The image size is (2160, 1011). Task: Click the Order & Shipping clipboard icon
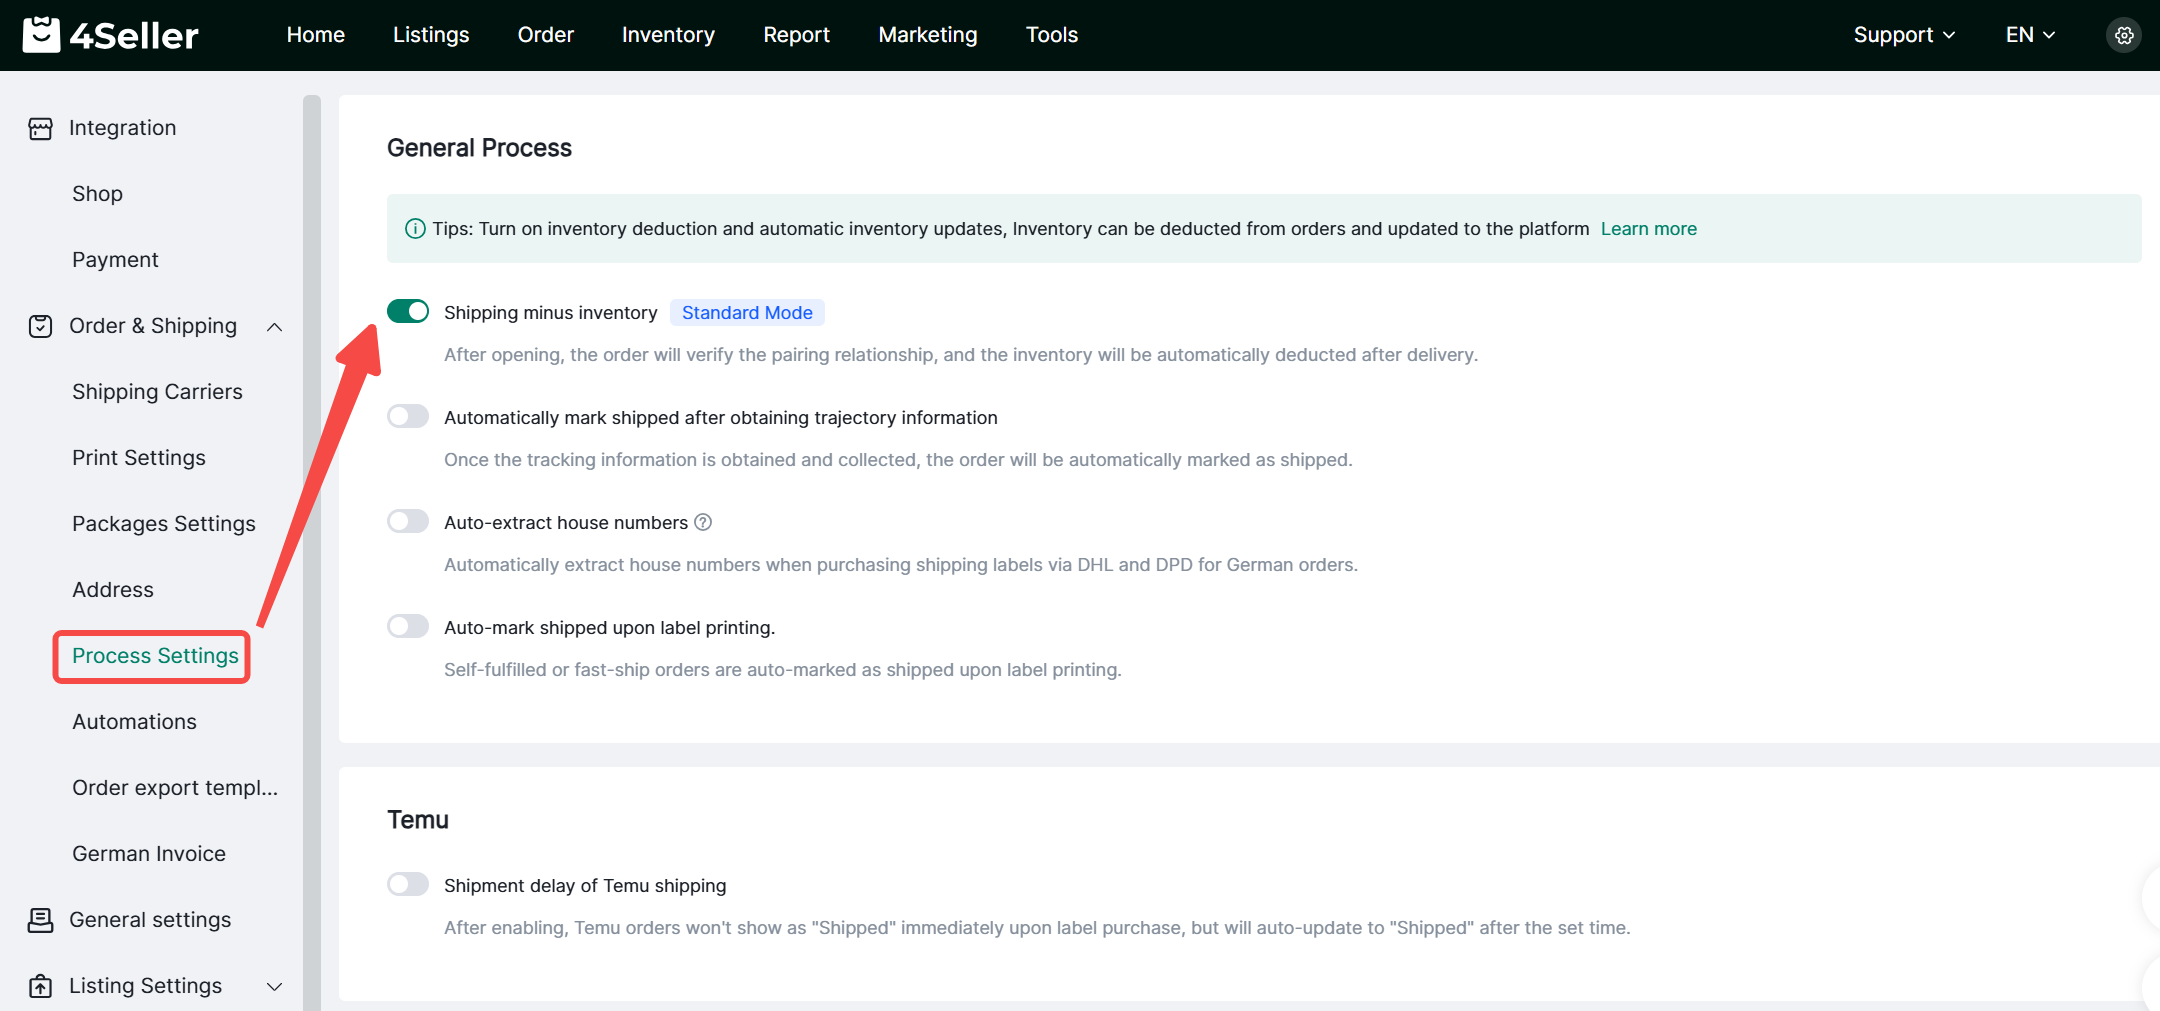coord(40,326)
